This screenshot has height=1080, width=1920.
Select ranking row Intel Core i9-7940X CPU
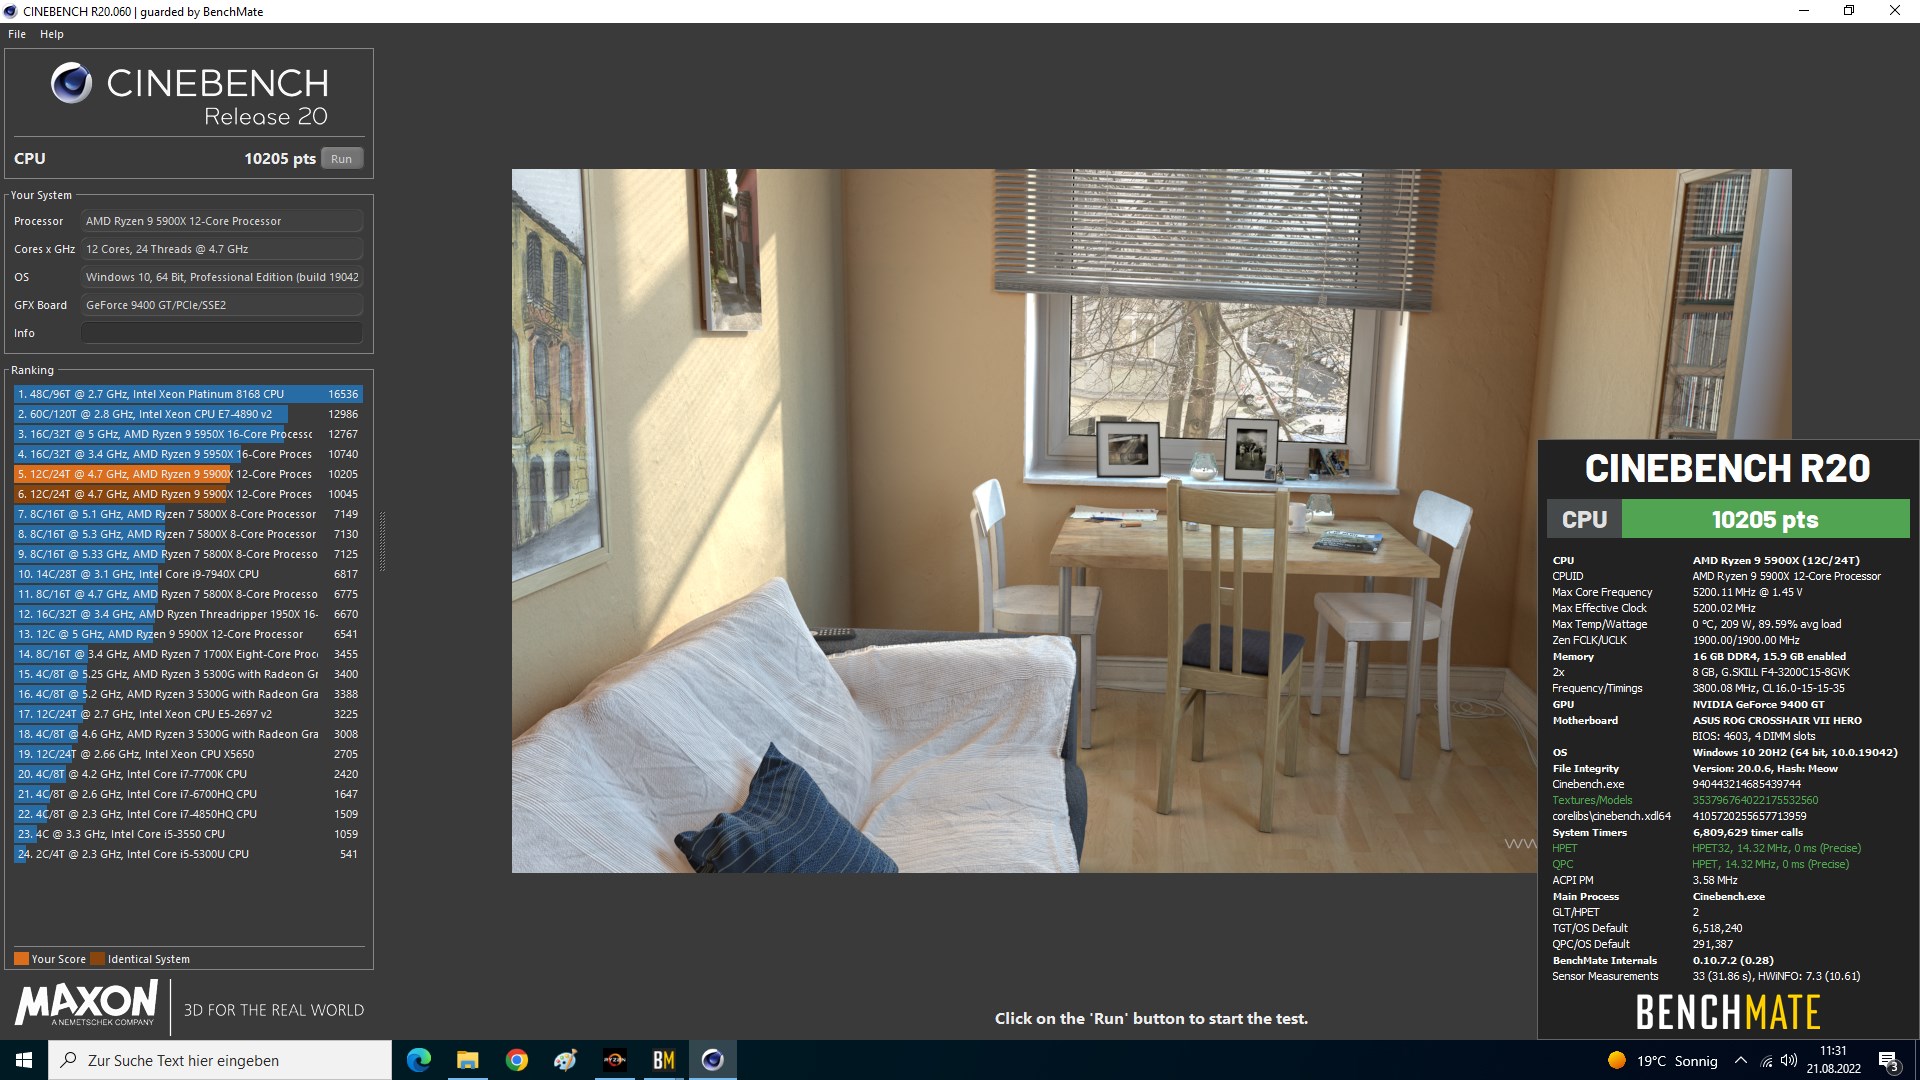188,574
